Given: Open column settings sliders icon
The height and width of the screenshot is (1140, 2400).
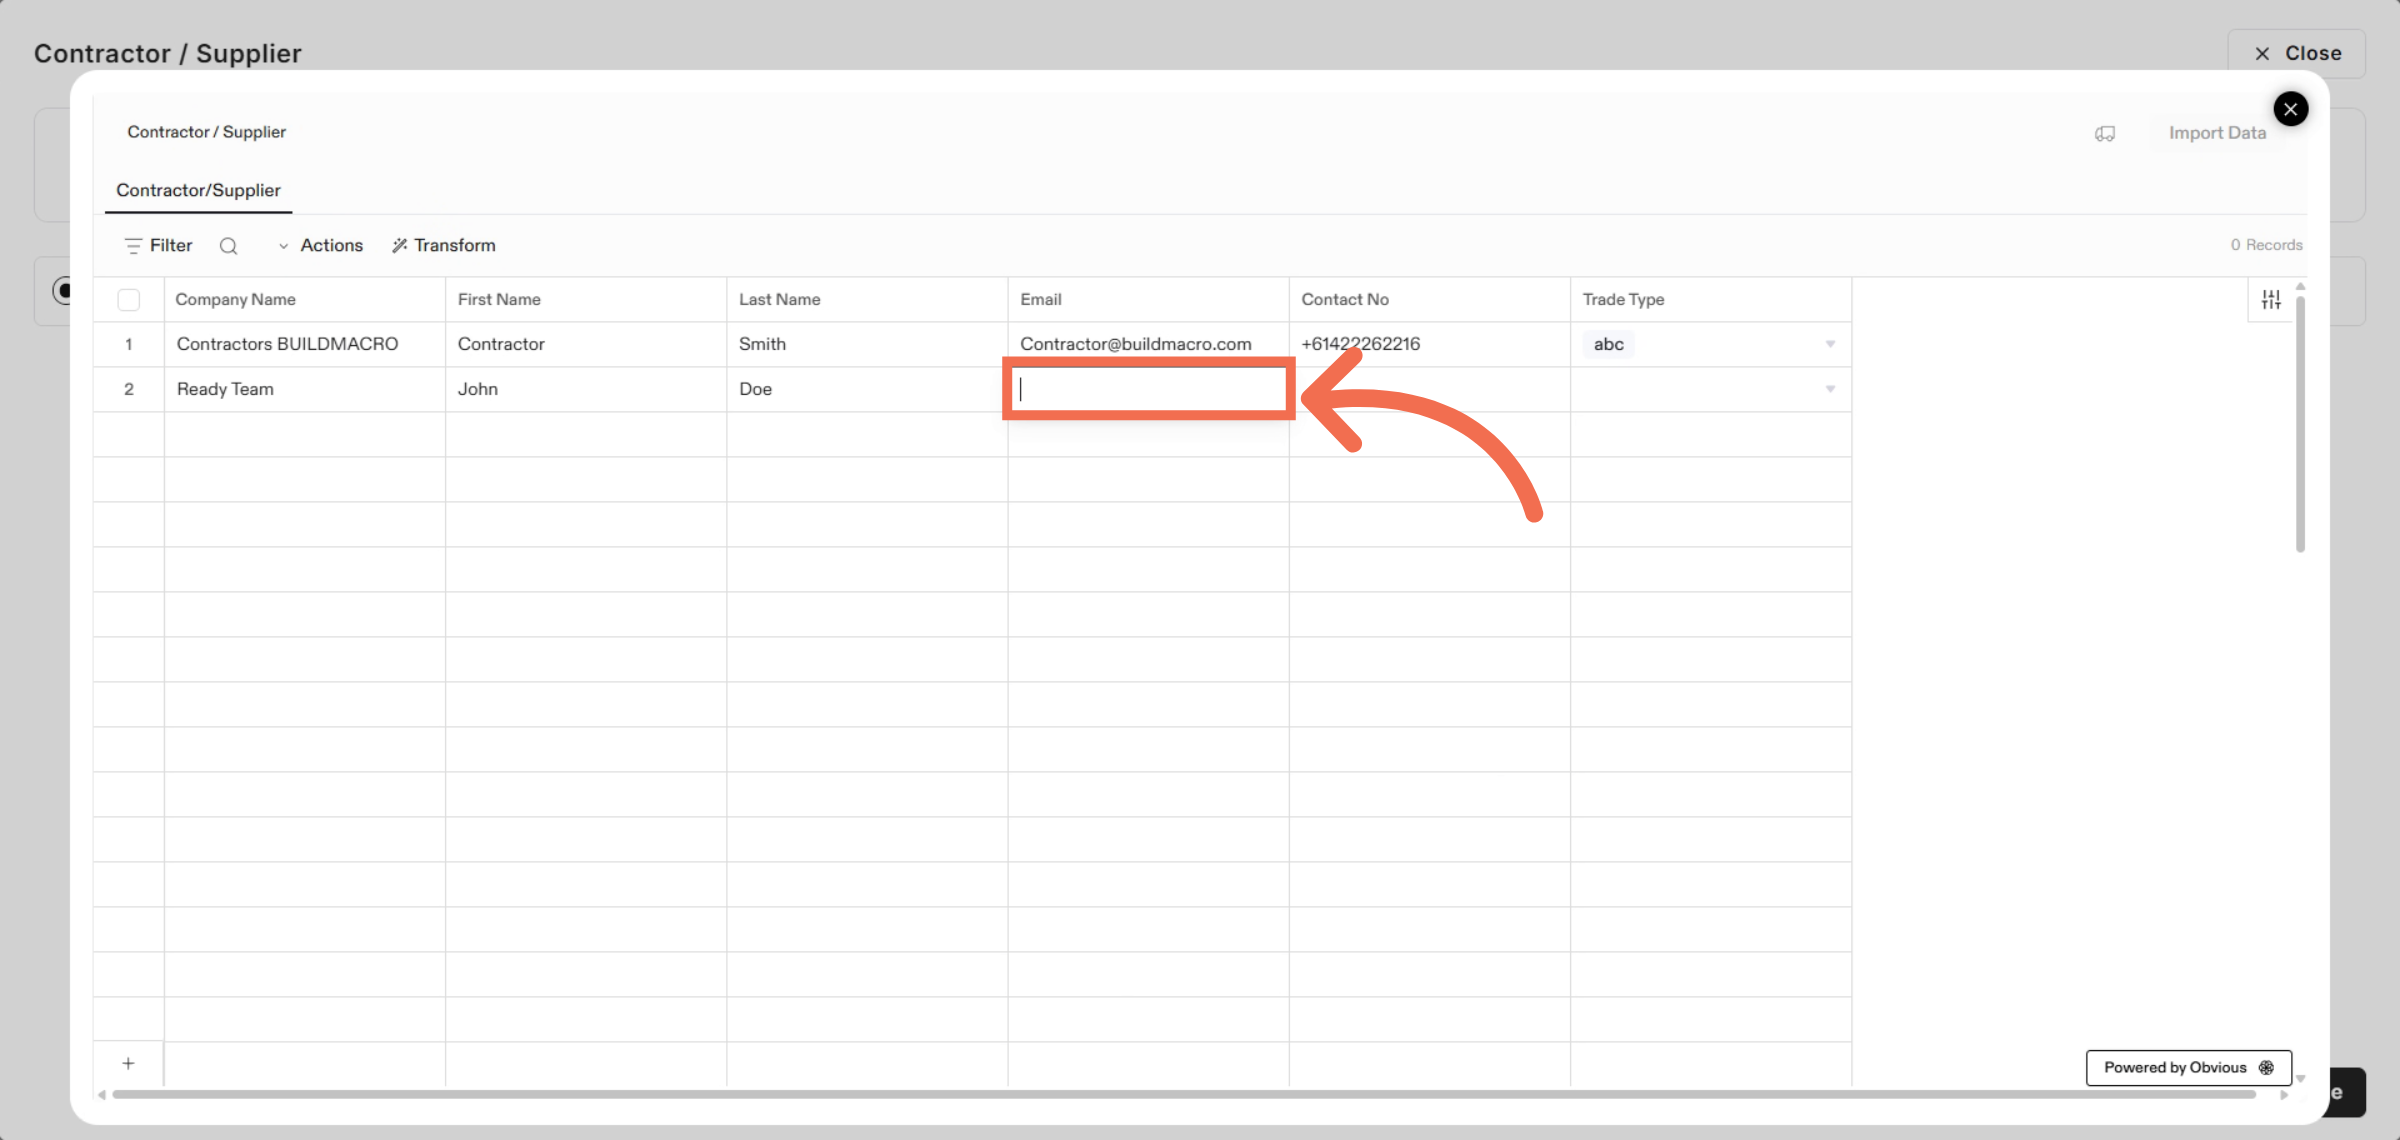Looking at the screenshot, I should [x=2271, y=299].
